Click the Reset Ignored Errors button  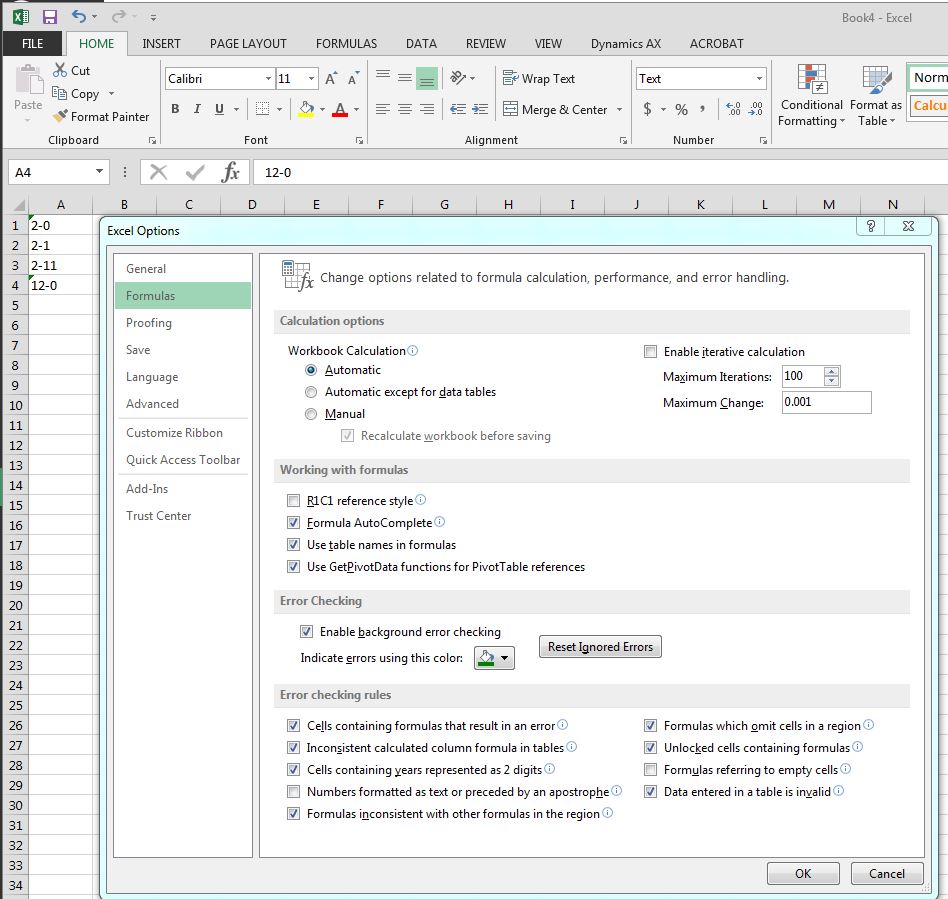600,647
